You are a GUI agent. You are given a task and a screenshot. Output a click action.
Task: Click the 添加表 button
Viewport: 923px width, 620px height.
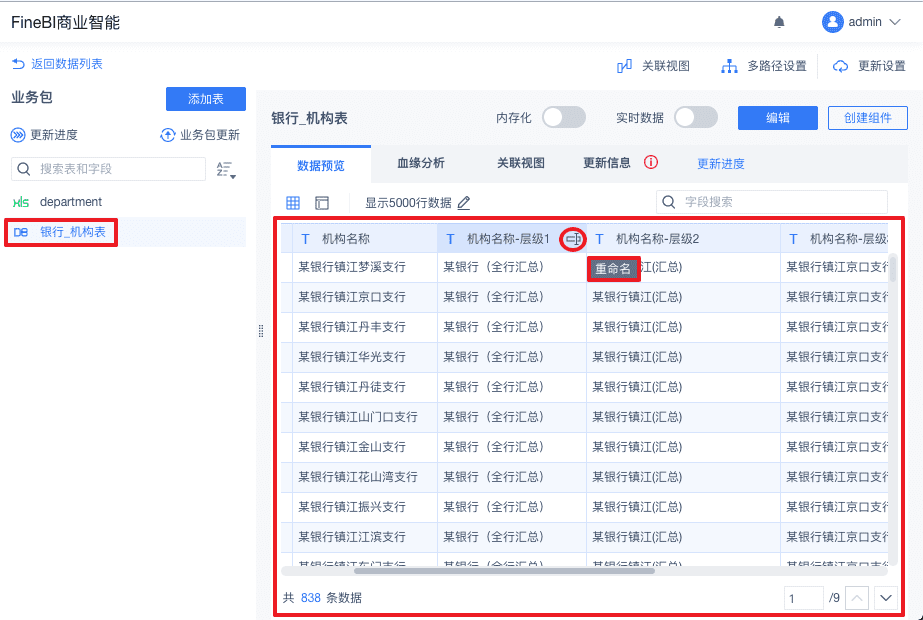[x=205, y=99]
